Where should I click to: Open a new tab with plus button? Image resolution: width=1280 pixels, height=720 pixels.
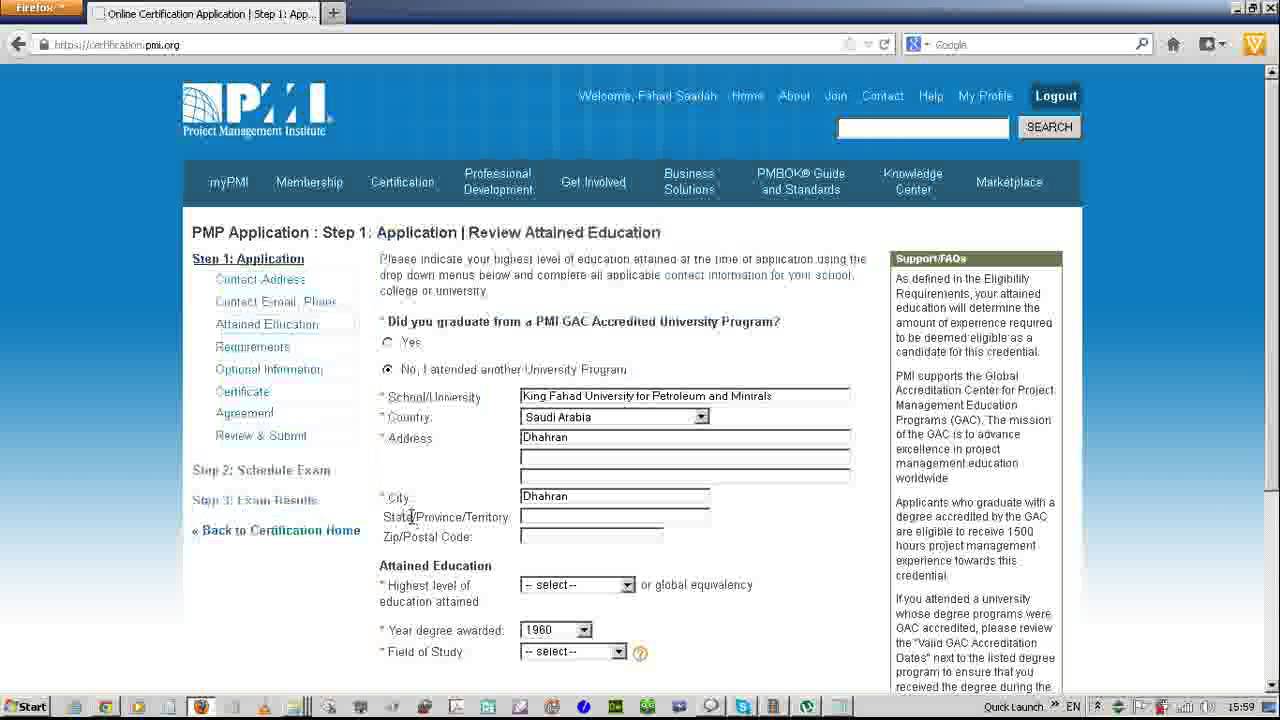(x=333, y=13)
